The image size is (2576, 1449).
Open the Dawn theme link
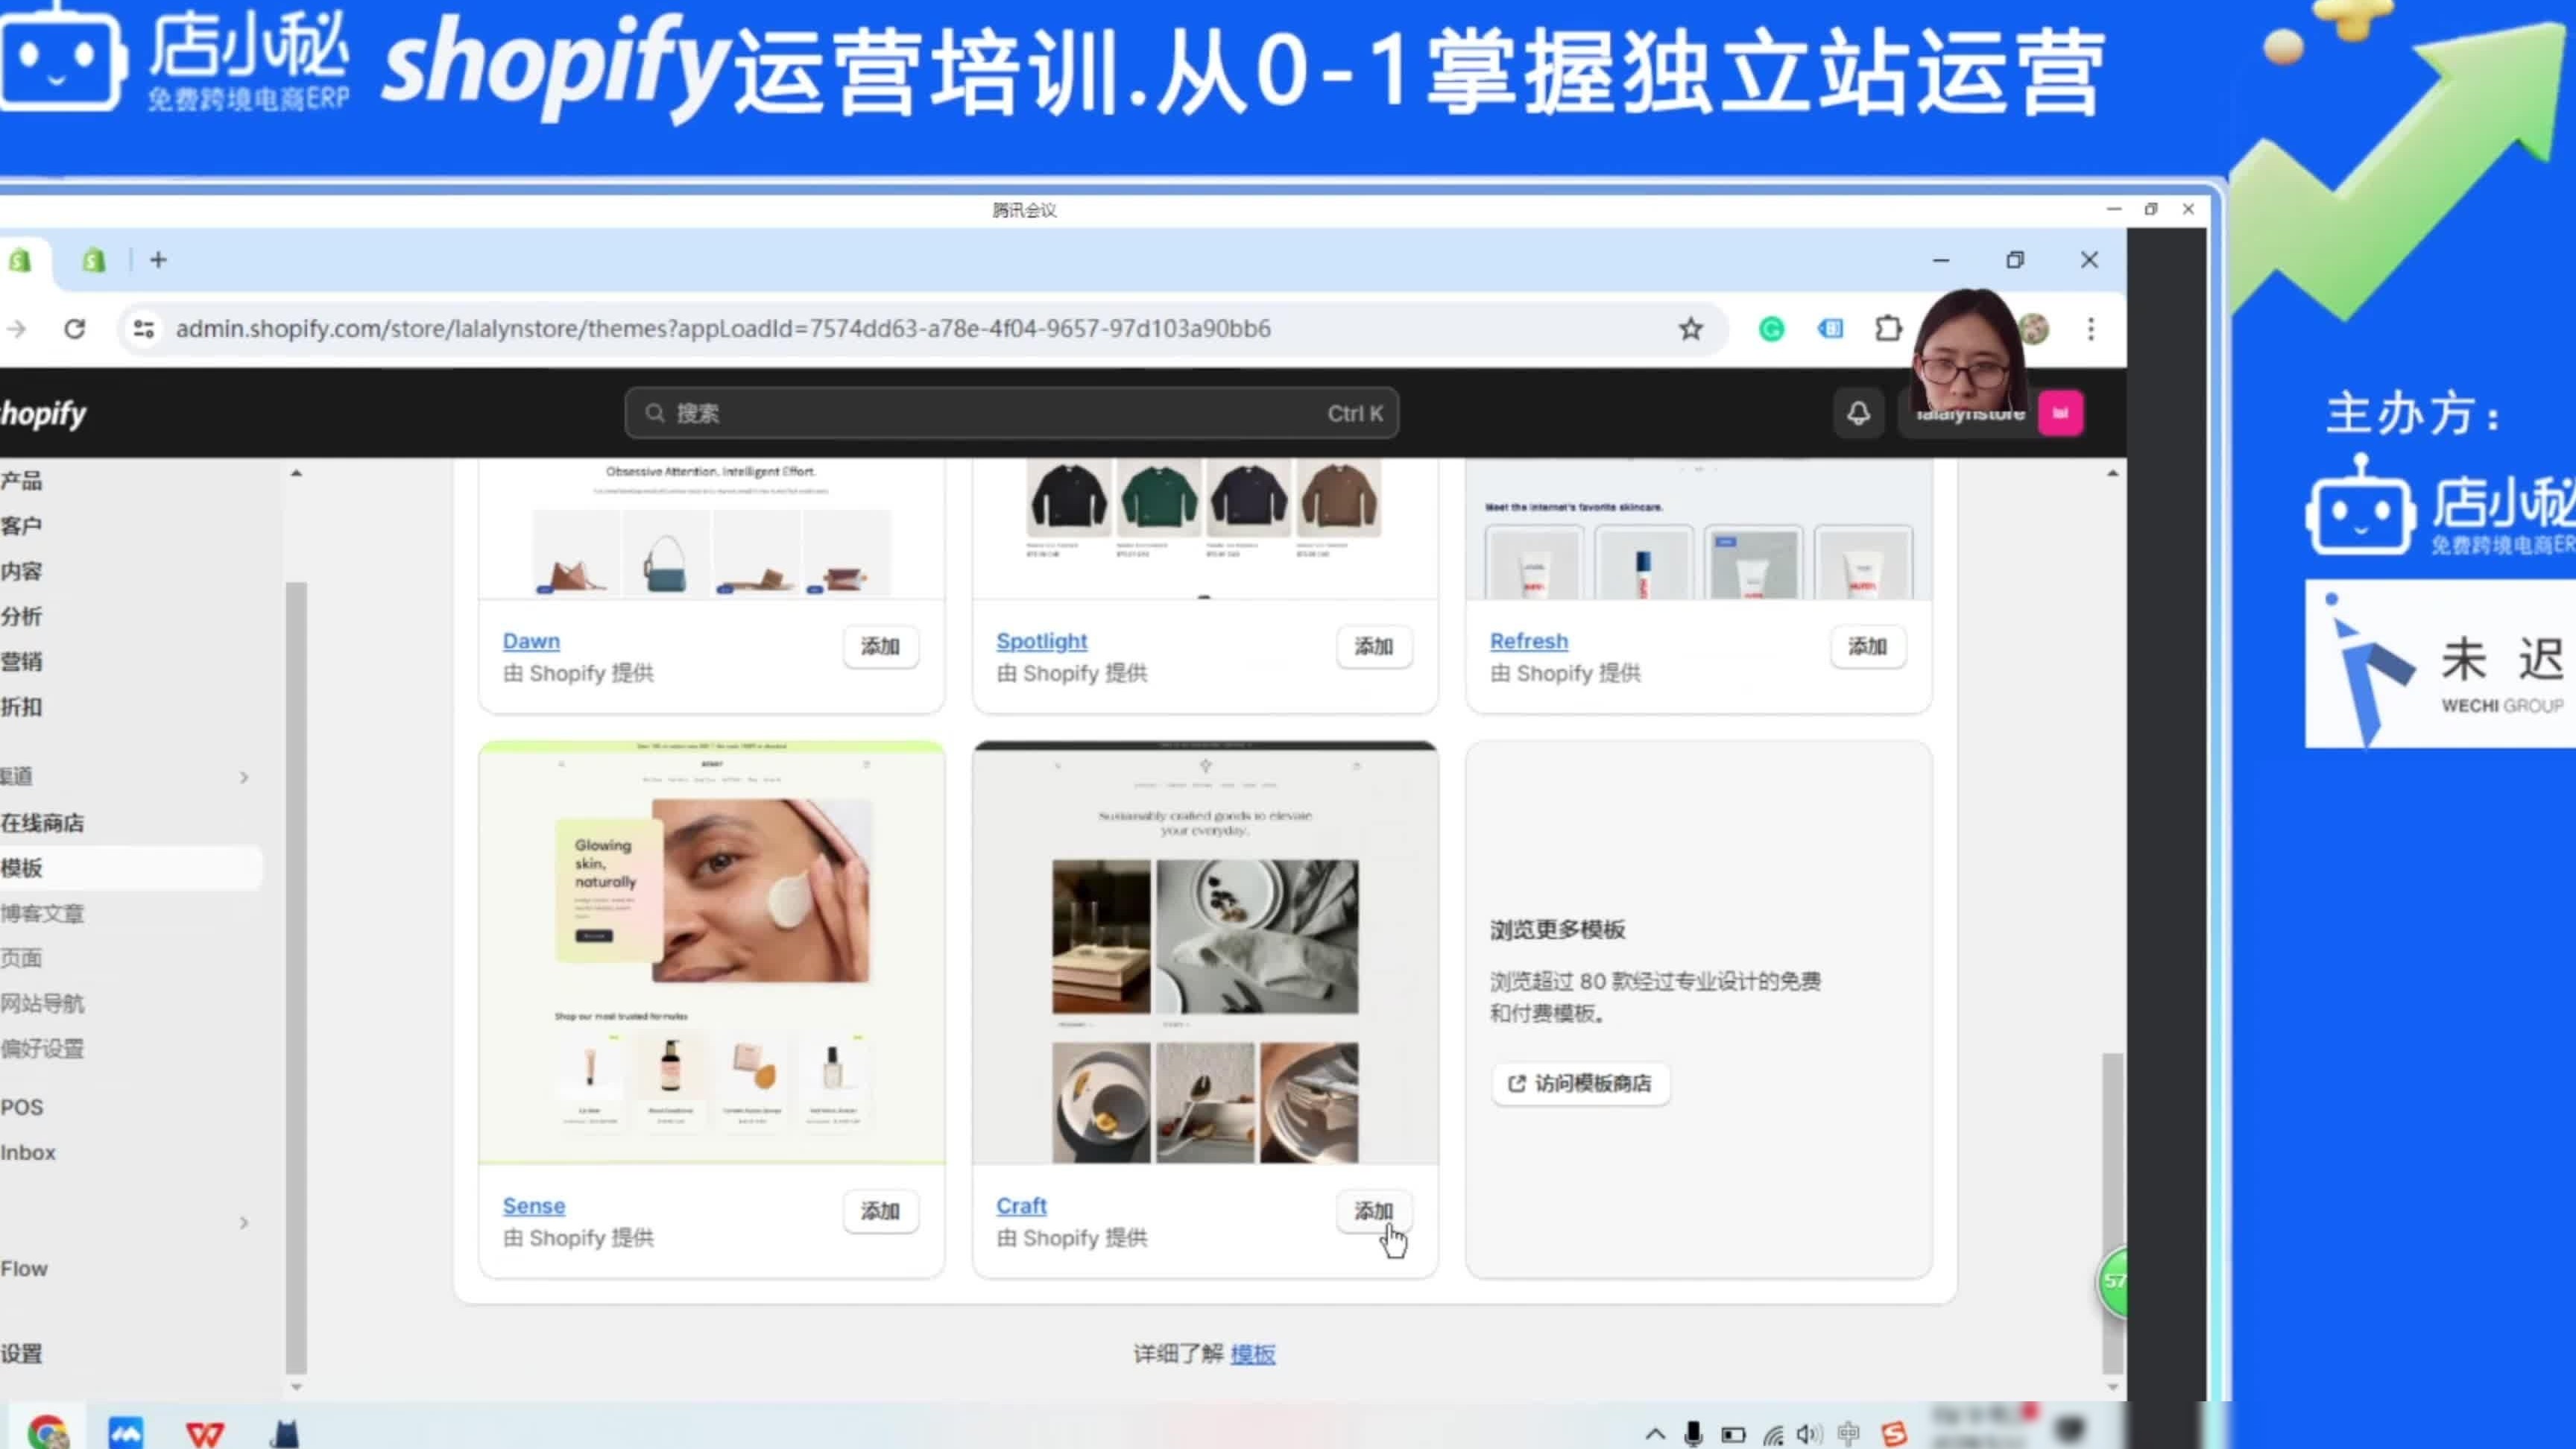[531, 641]
